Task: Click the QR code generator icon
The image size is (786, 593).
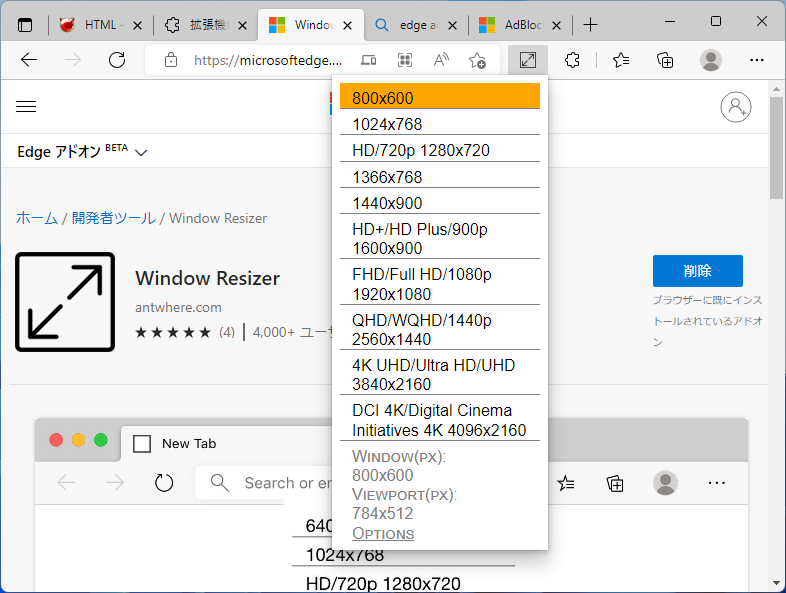Action: 405,60
